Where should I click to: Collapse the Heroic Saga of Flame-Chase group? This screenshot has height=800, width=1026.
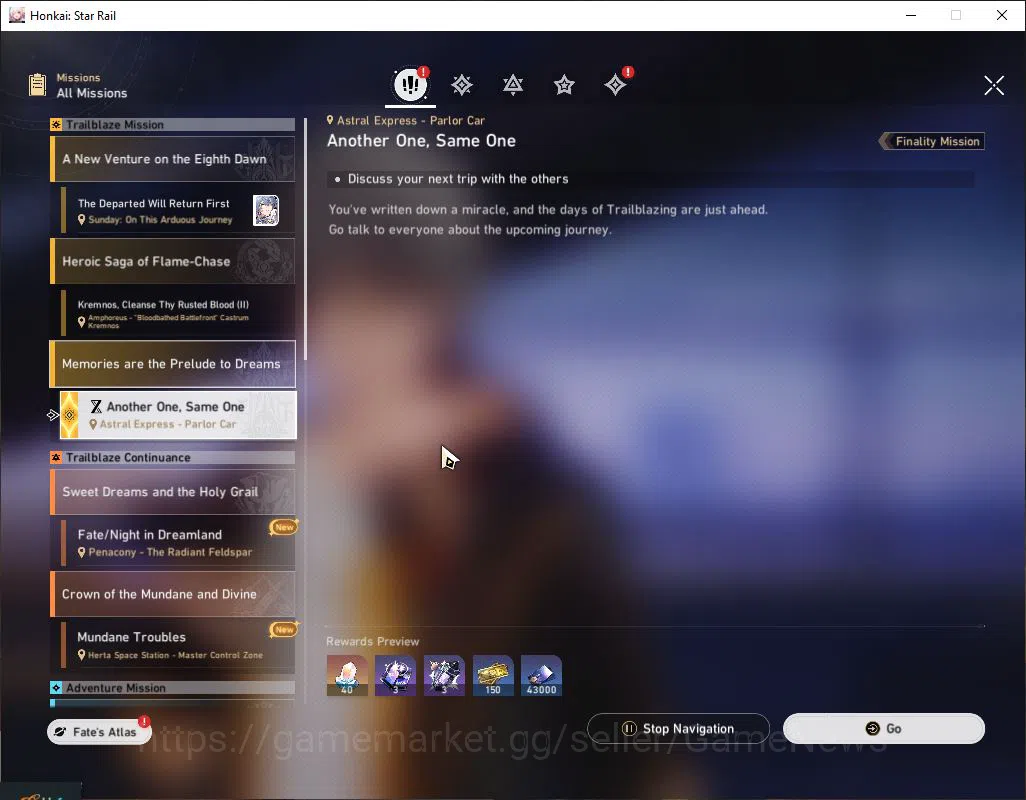(173, 261)
